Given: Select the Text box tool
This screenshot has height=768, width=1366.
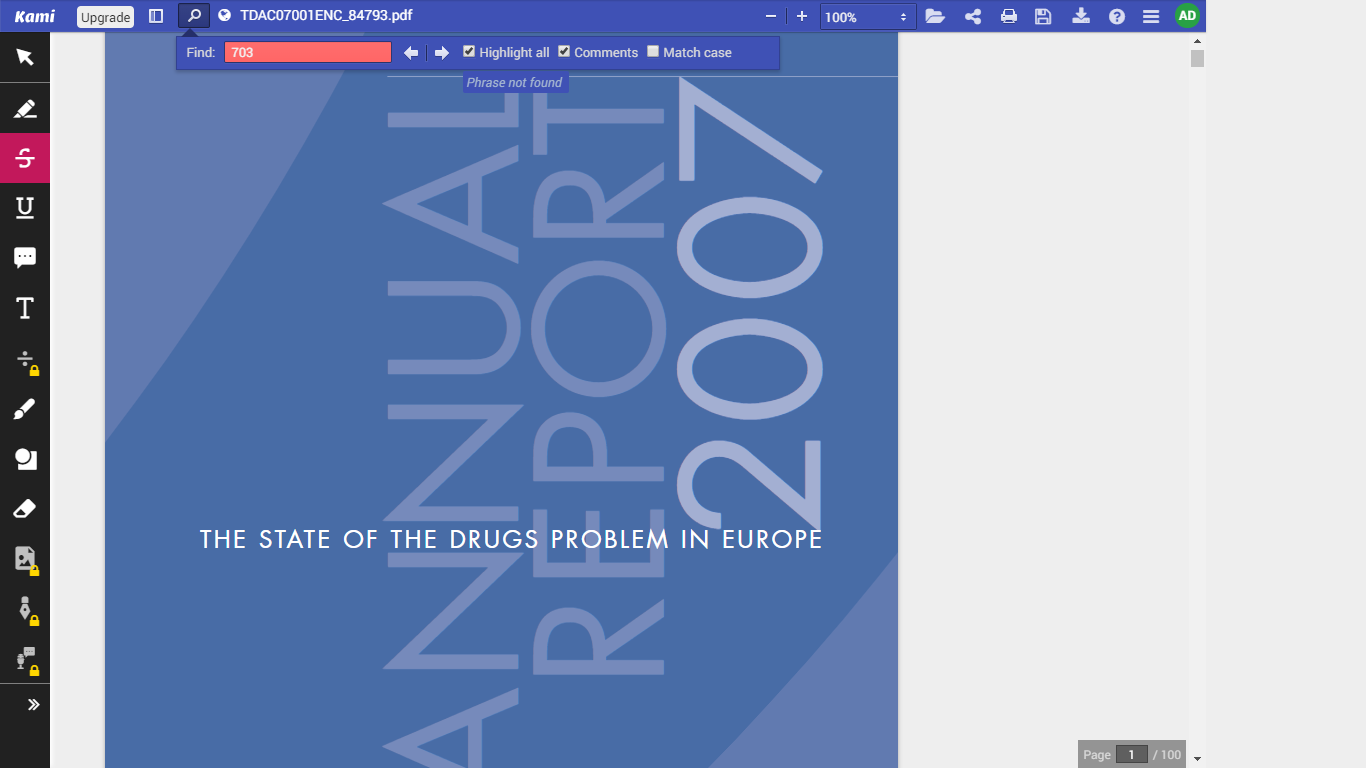Looking at the screenshot, I should [25, 308].
